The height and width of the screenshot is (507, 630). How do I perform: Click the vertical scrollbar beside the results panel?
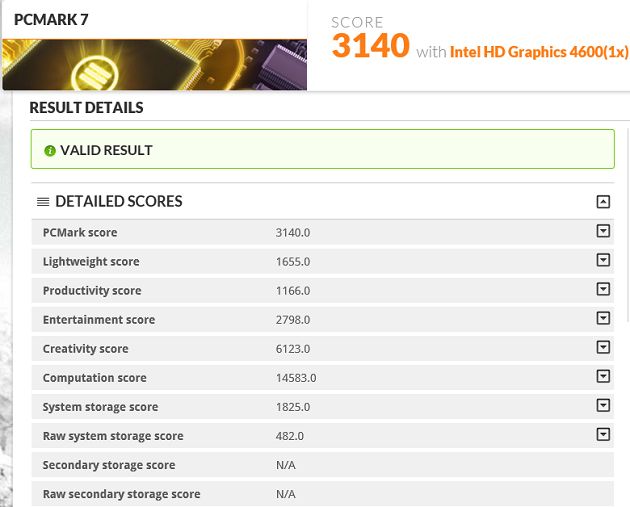click(628, 225)
